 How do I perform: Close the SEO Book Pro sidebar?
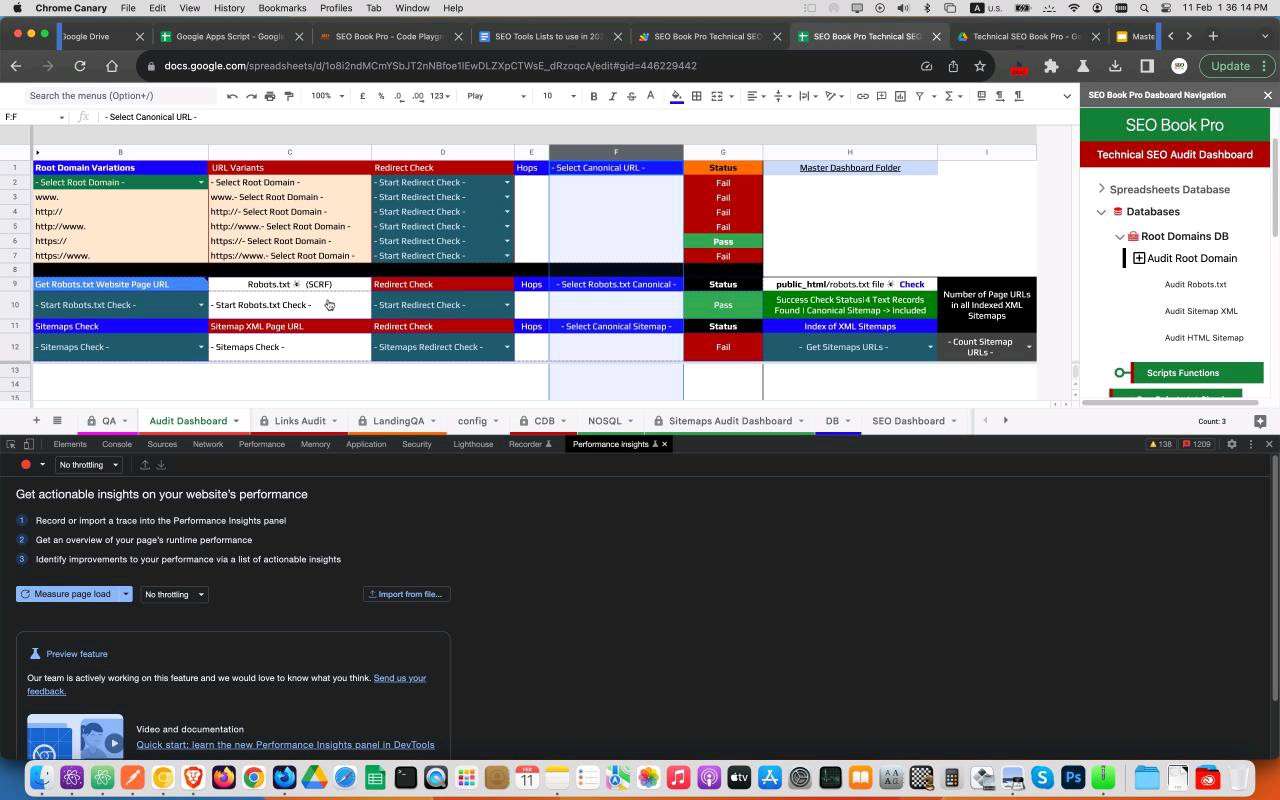(x=1268, y=95)
